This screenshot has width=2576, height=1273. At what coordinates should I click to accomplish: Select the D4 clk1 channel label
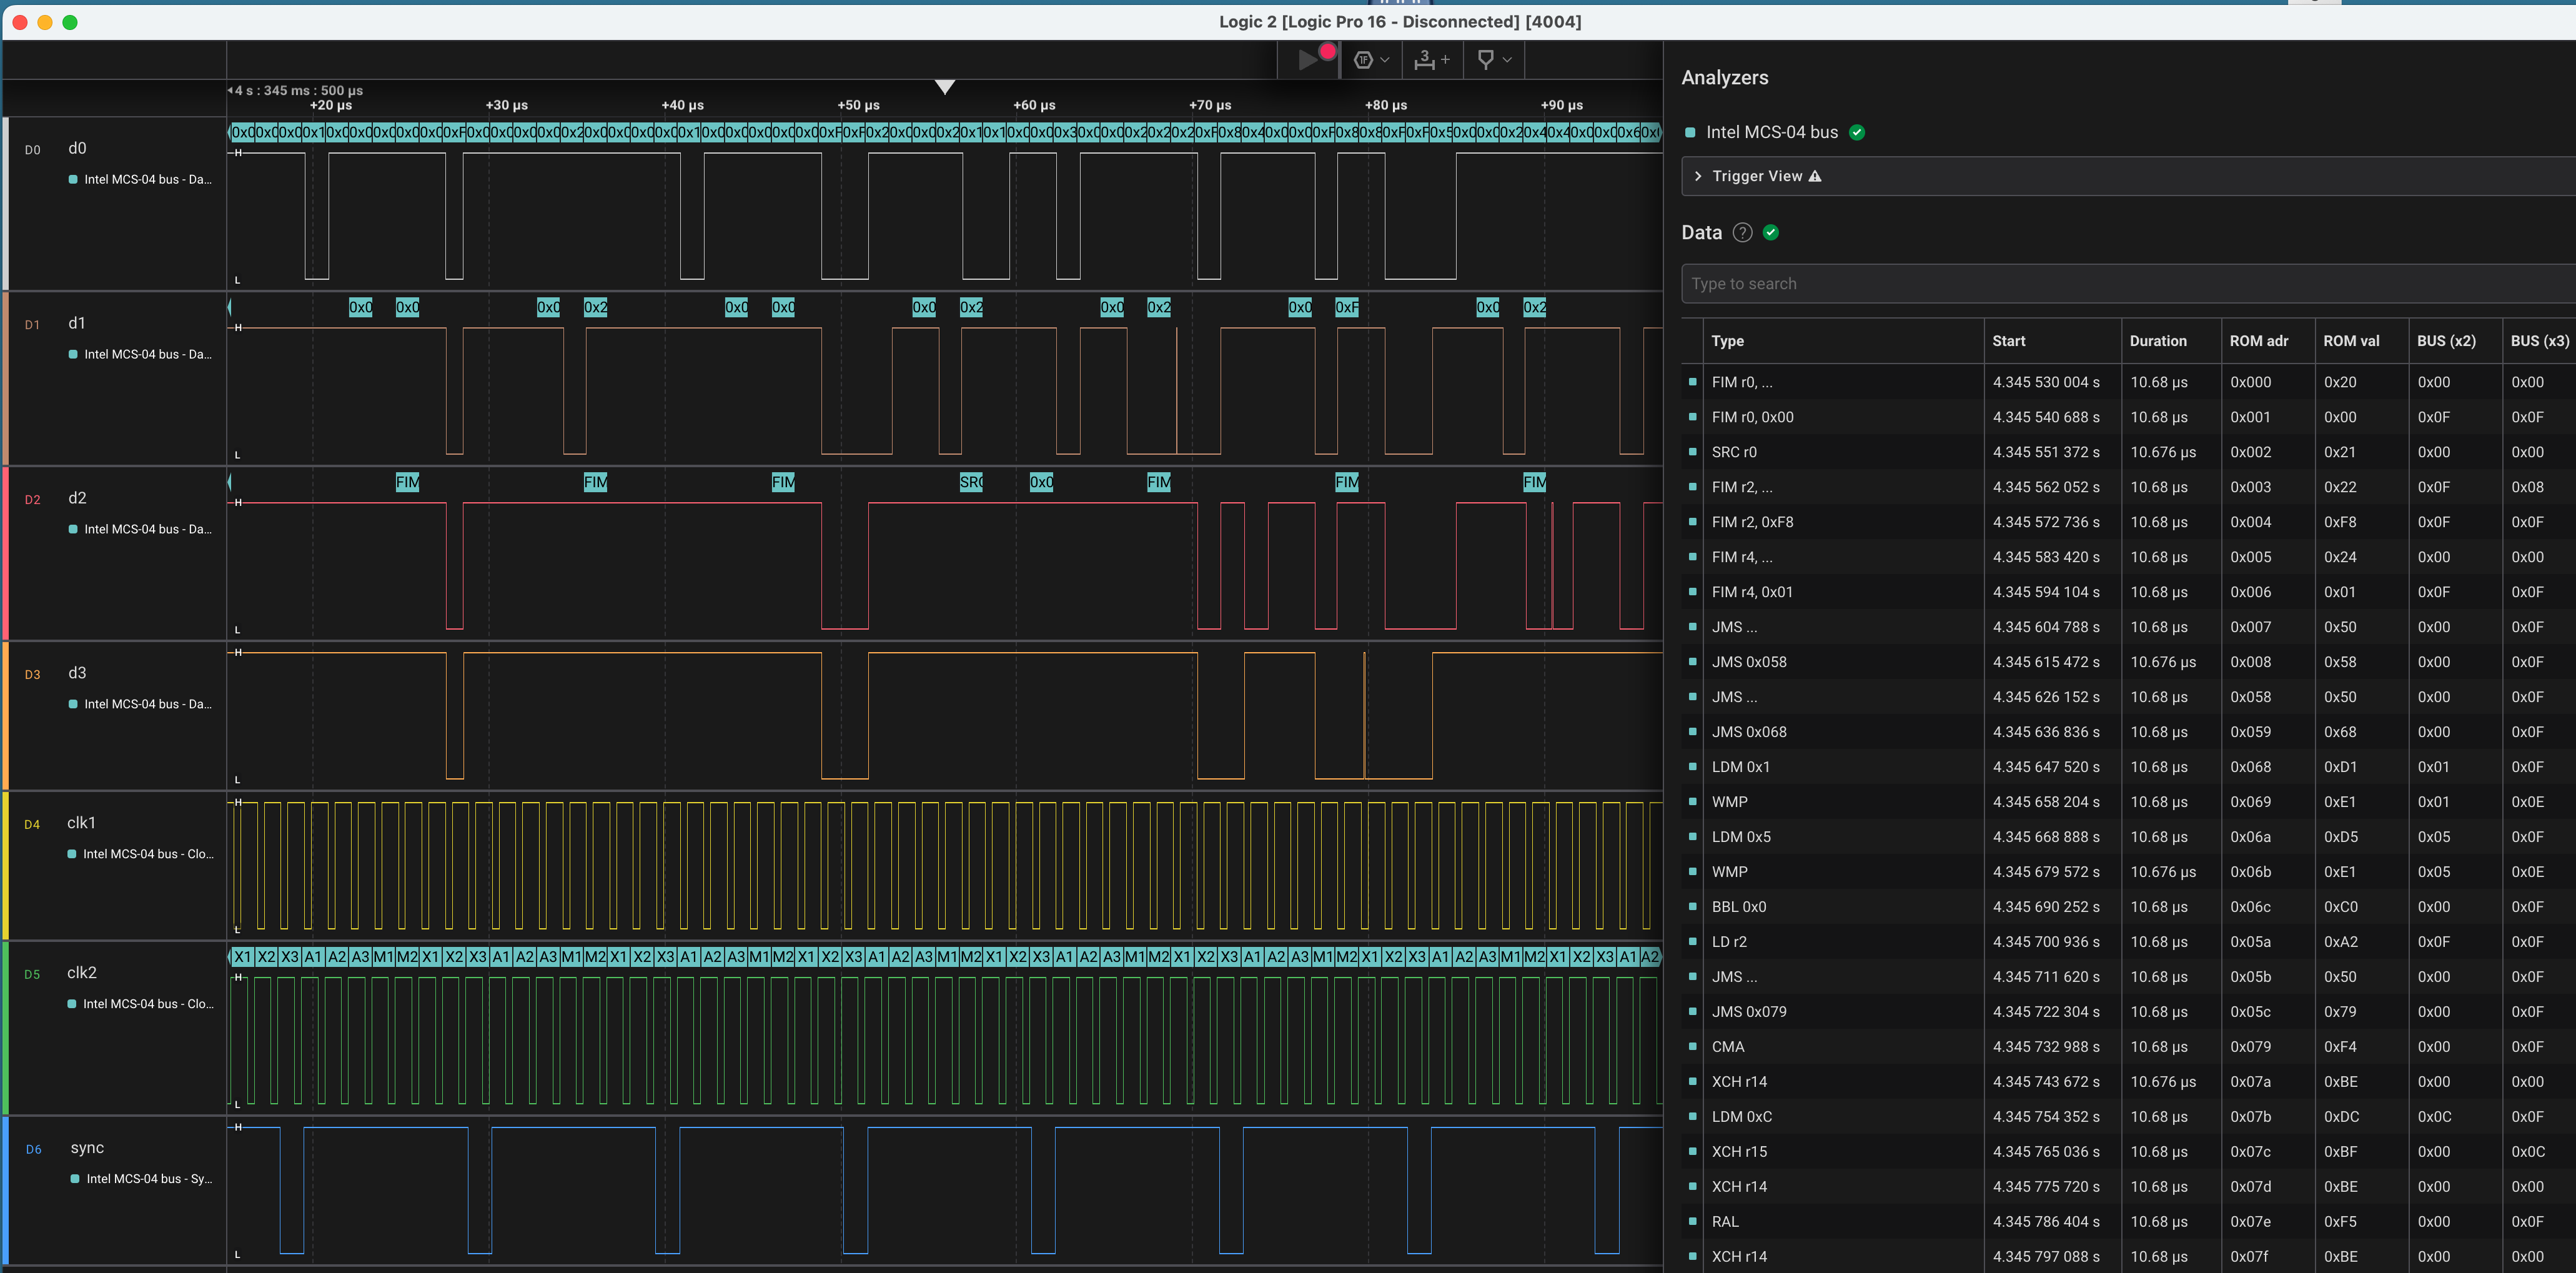click(x=81, y=823)
